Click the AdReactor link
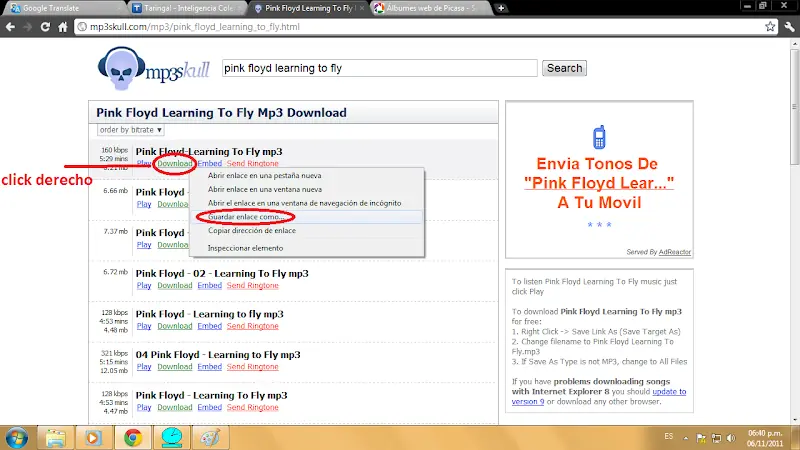The image size is (800, 450). coord(674,252)
